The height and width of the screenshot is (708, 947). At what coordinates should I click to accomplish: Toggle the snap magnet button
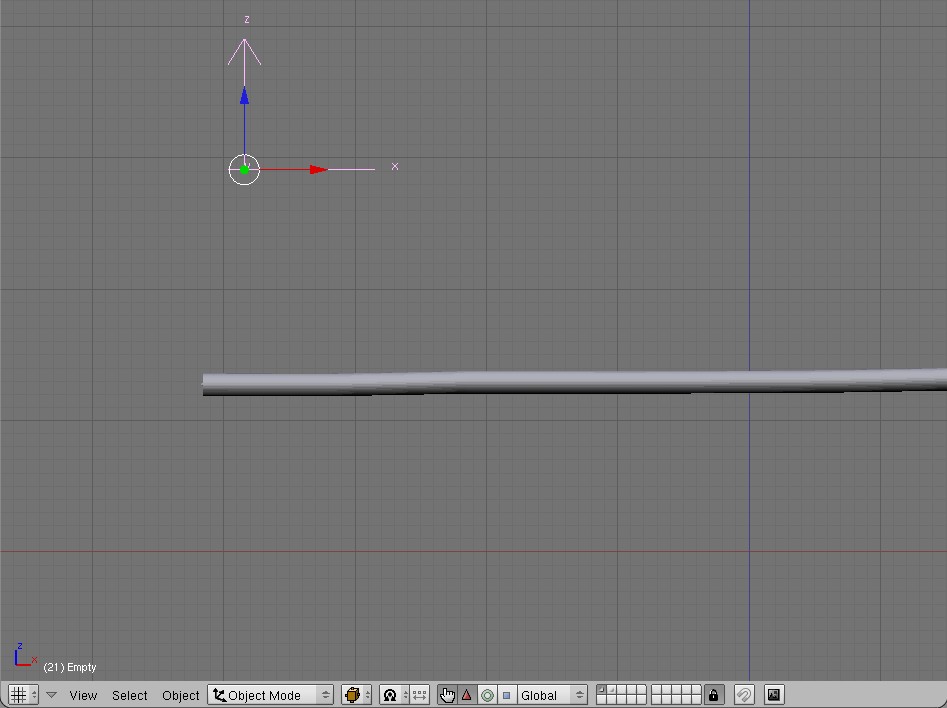[x=744, y=695]
